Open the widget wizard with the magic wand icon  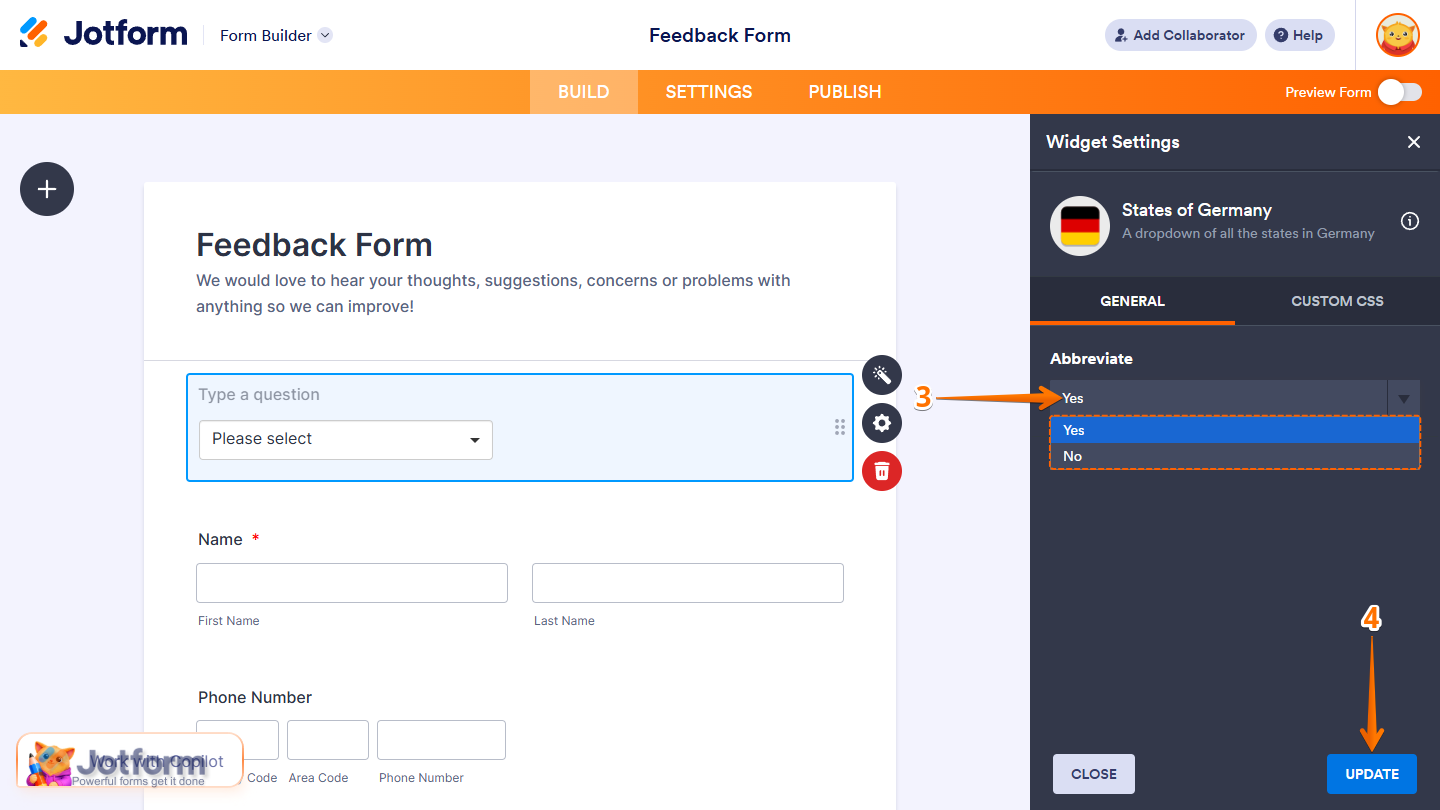[x=881, y=375]
